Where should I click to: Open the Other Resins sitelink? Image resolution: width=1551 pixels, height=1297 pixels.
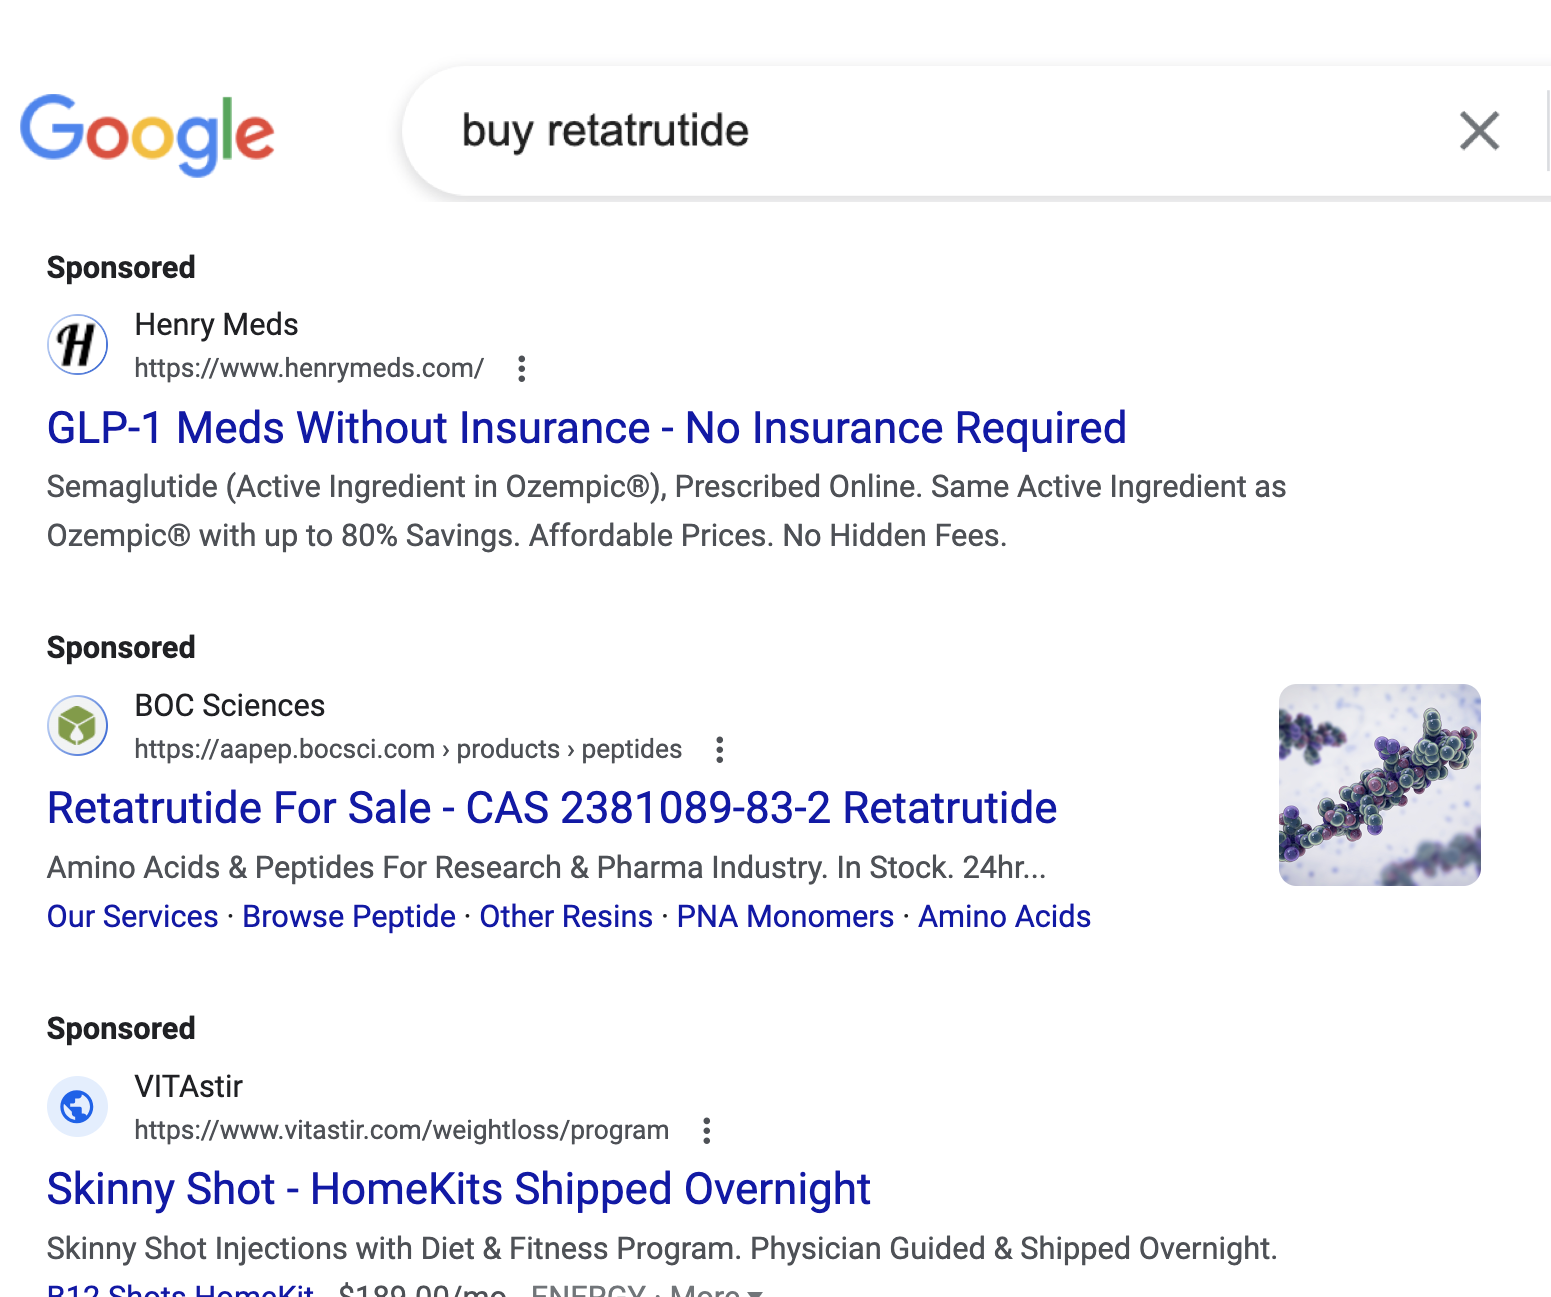click(x=566, y=917)
